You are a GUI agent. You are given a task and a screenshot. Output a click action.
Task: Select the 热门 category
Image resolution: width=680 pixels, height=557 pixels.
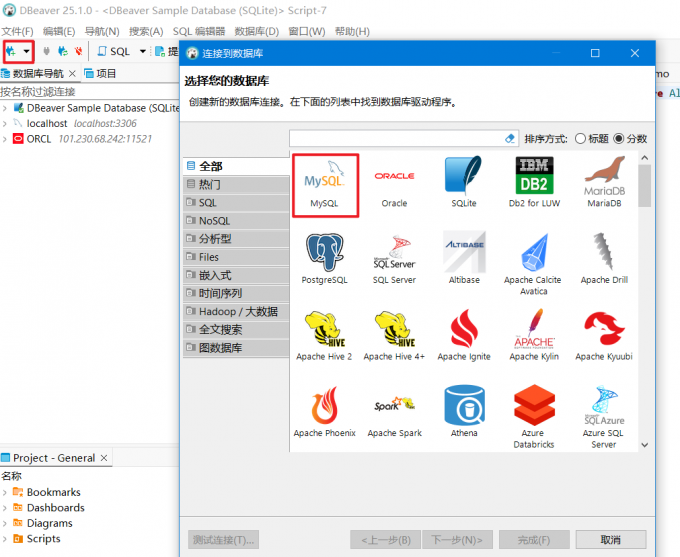(236, 184)
